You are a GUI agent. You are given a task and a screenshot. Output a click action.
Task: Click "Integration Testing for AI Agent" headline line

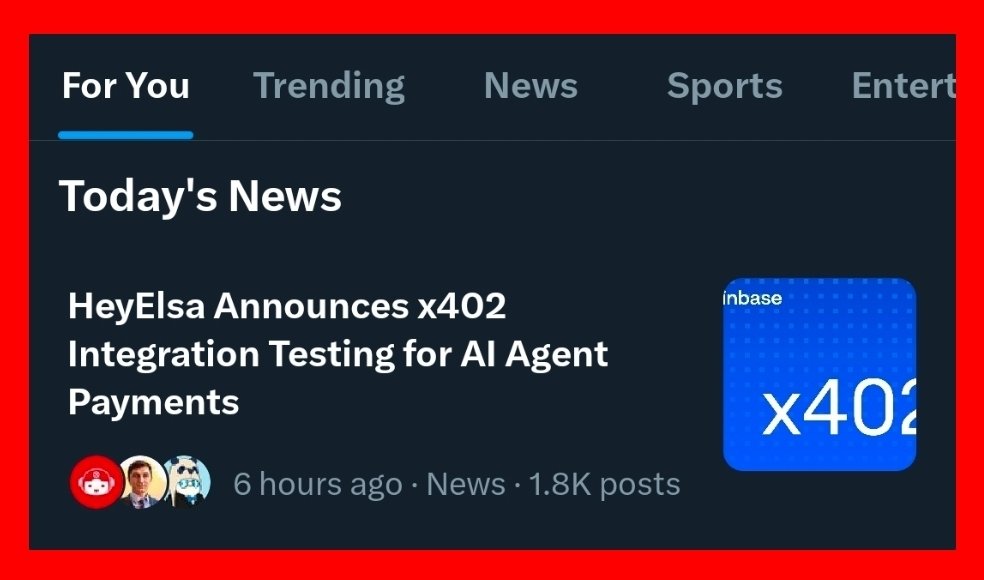(338, 354)
